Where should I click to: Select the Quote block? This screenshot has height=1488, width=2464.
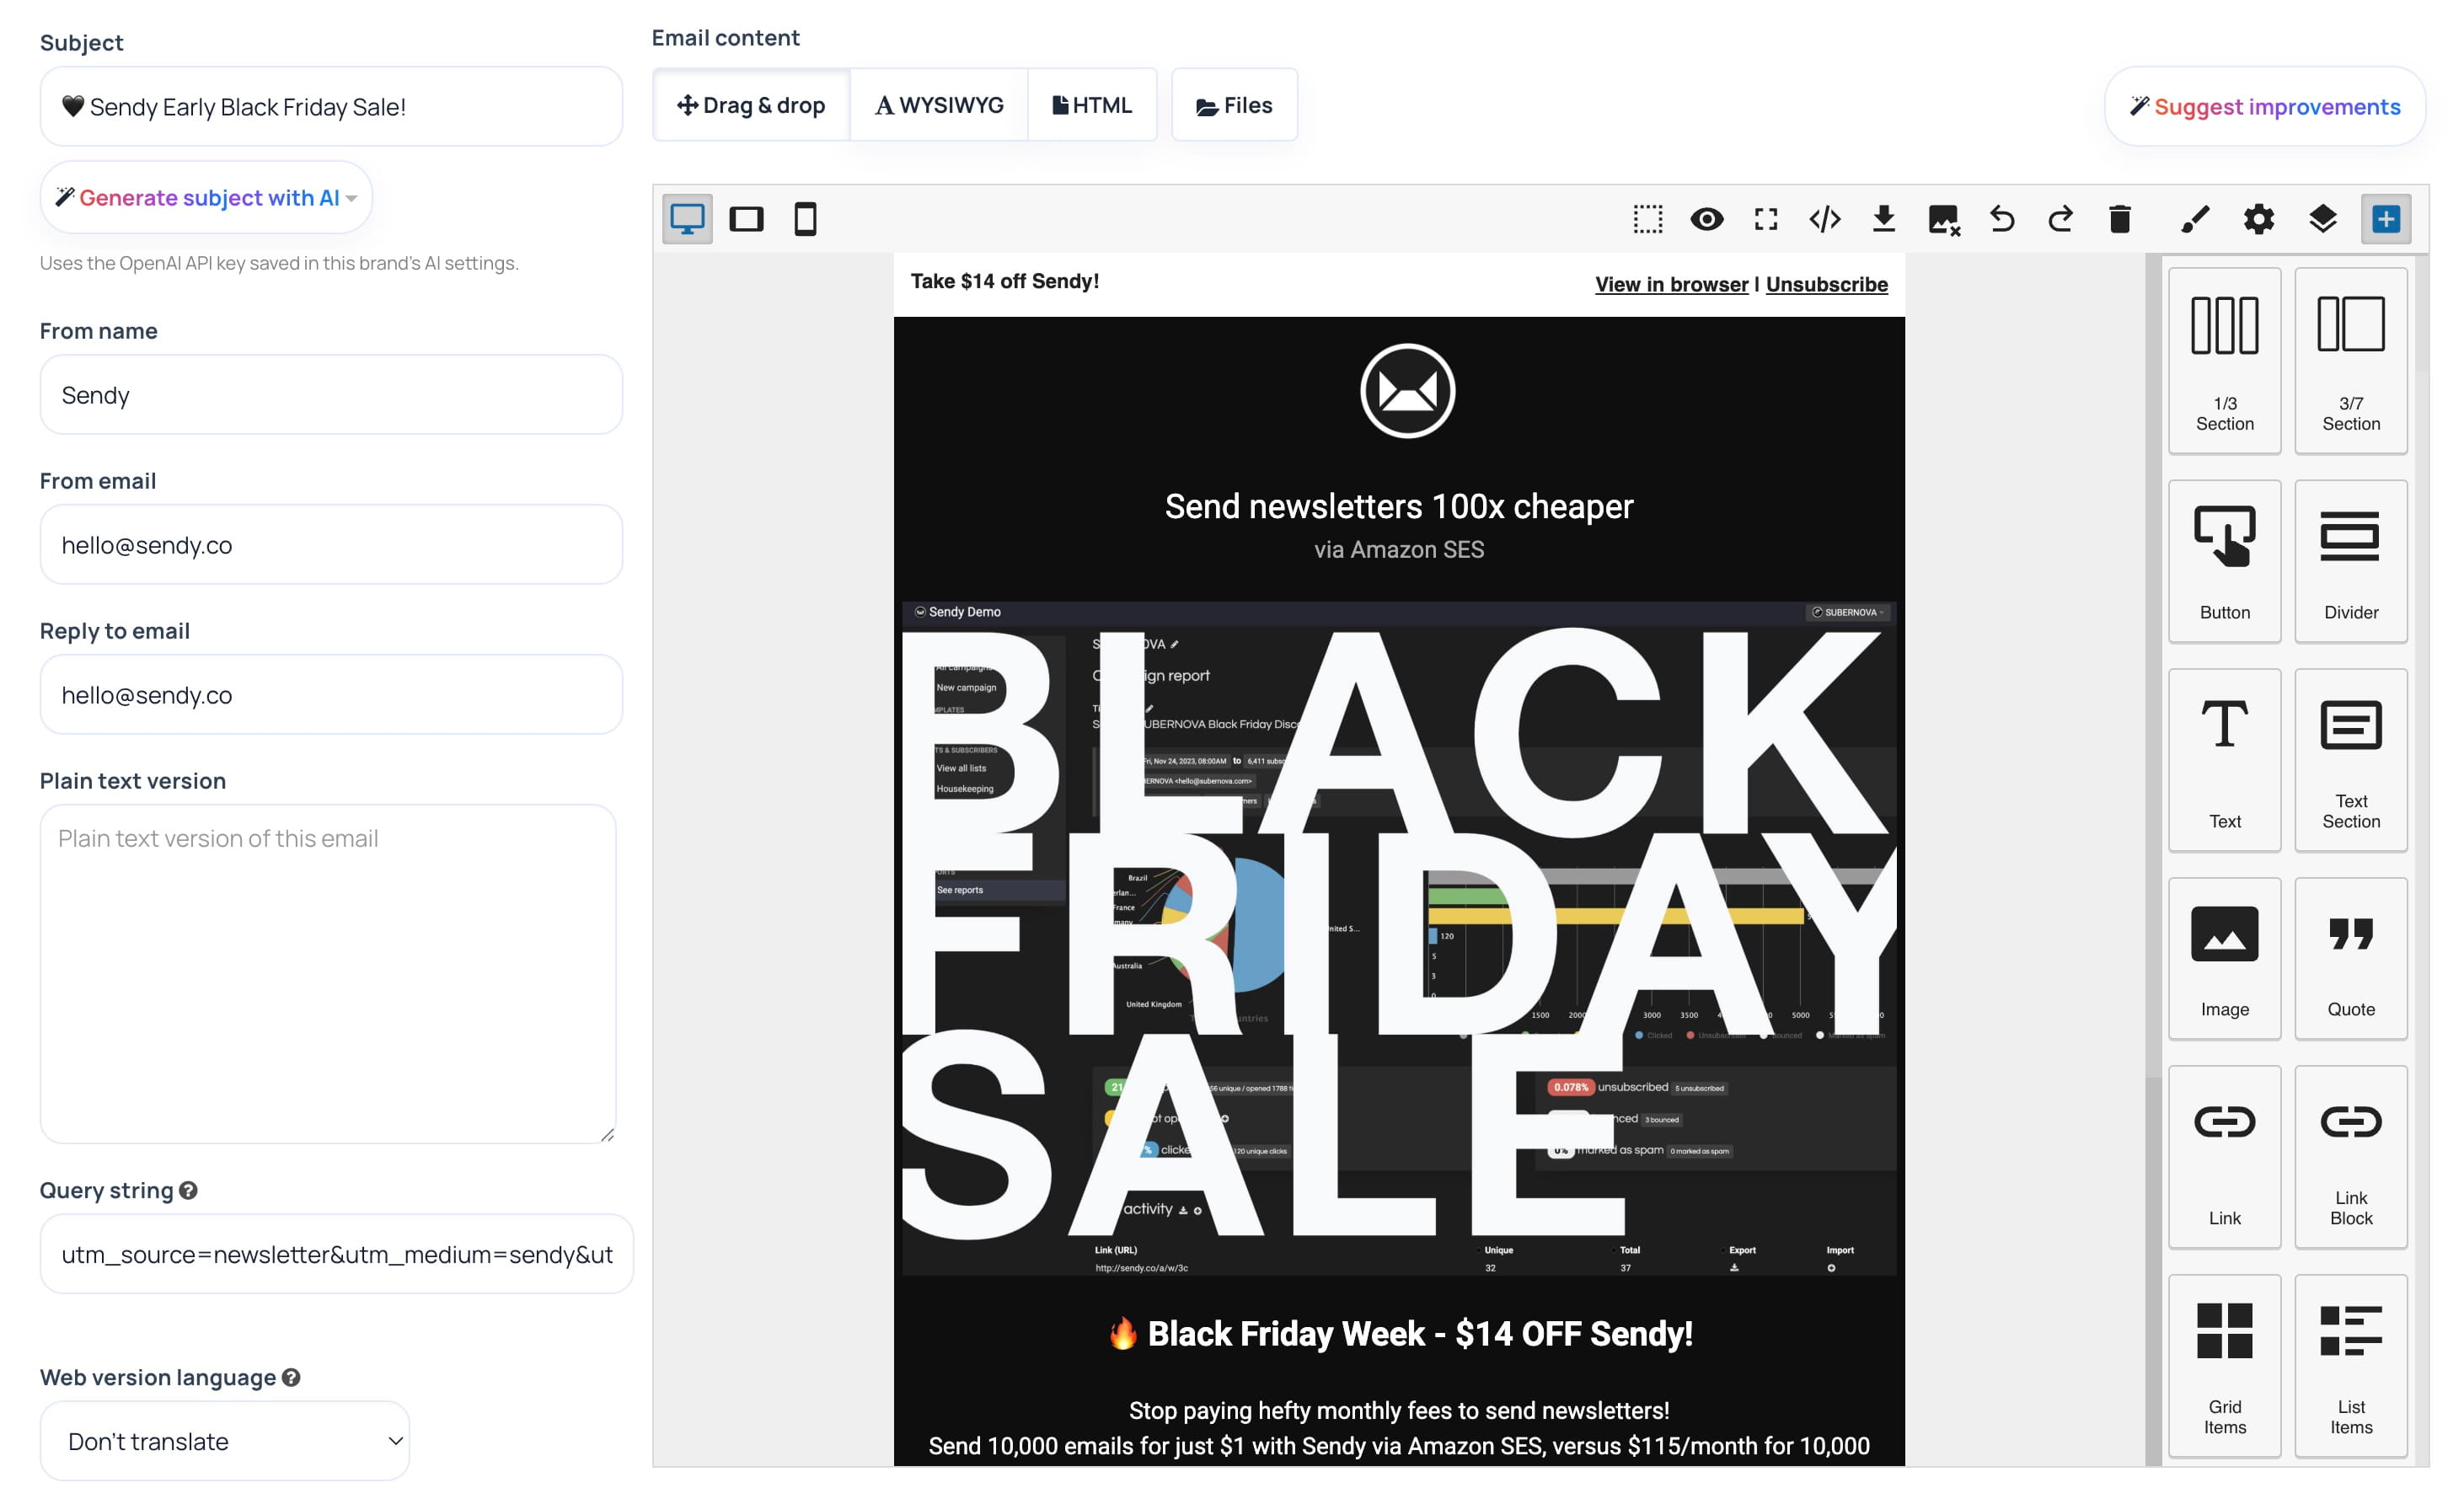[2351, 958]
